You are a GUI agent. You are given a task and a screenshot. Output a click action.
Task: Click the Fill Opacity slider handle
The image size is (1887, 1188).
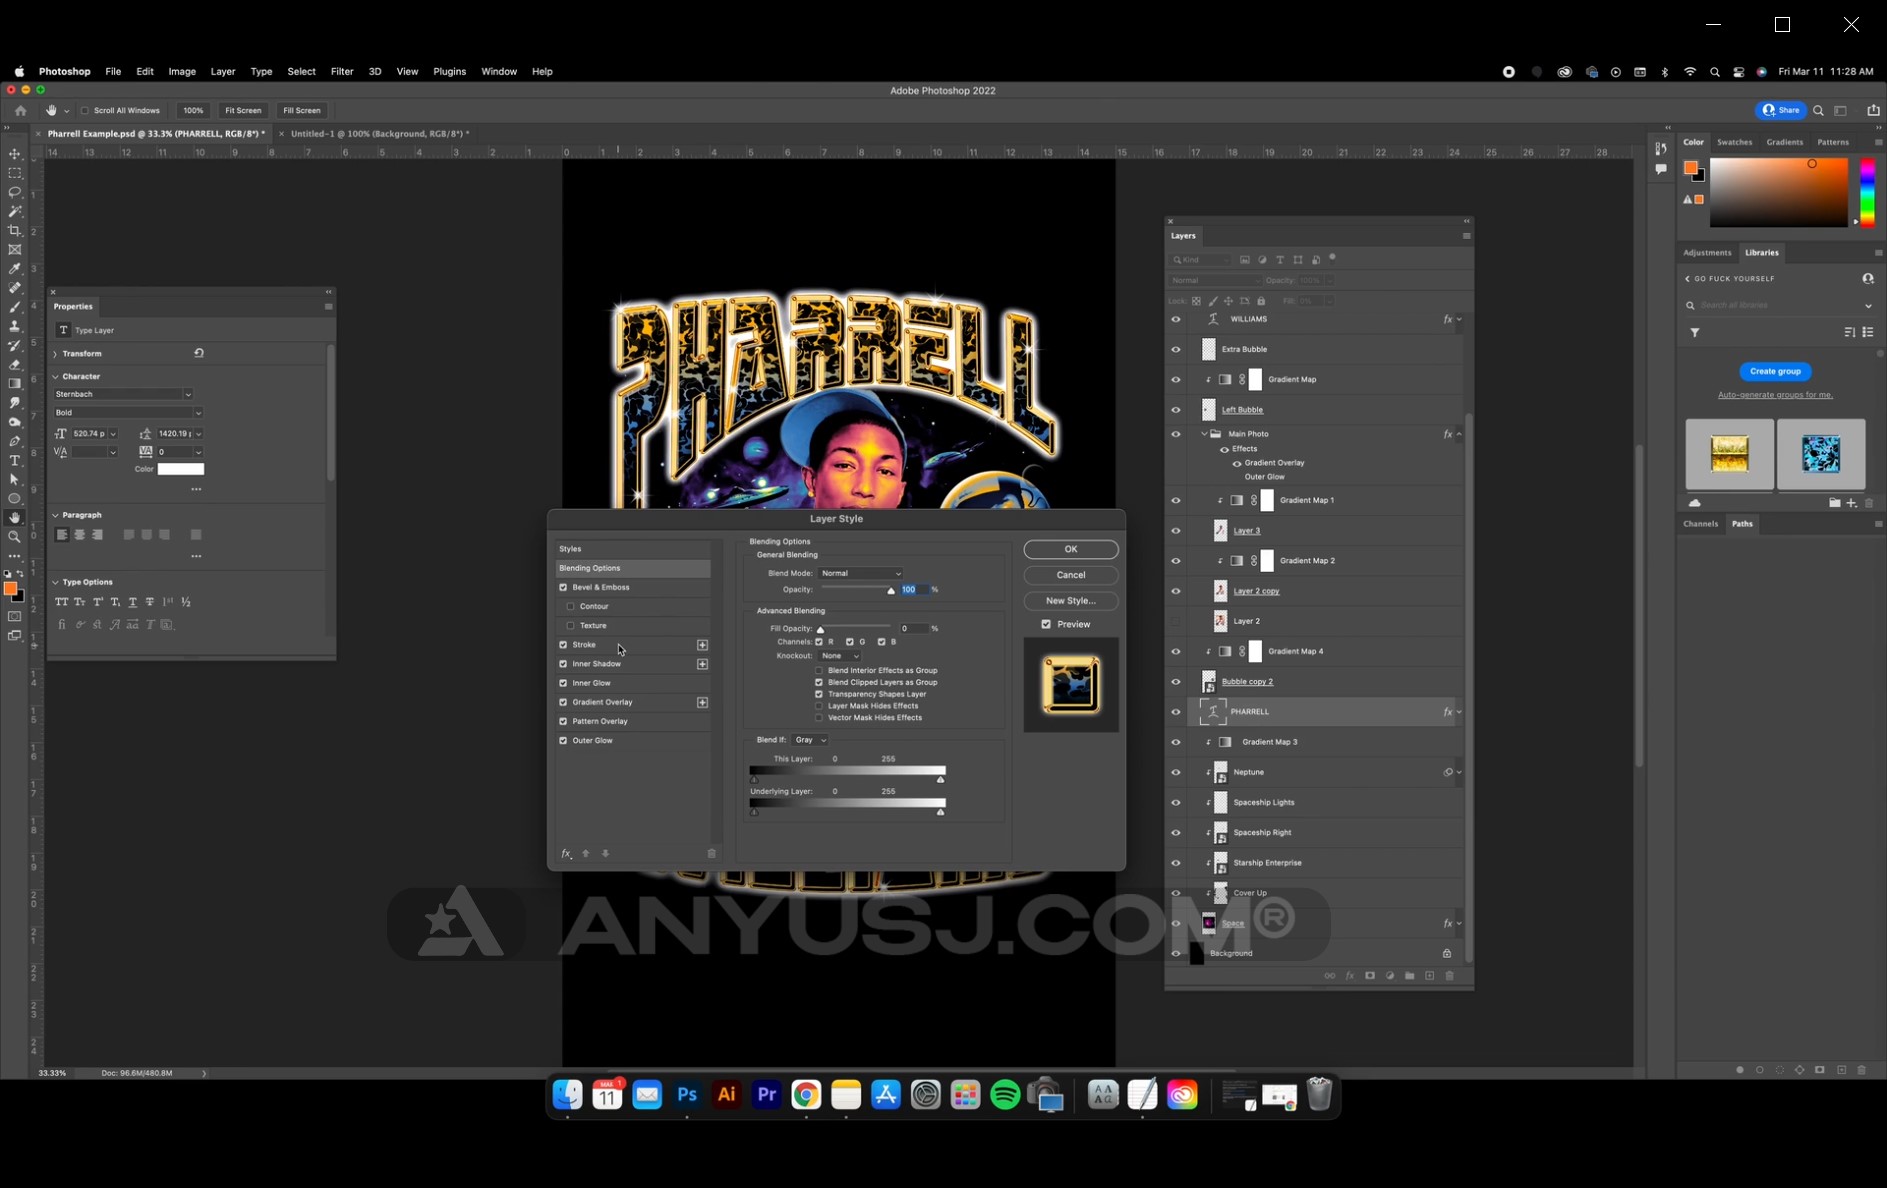tap(820, 630)
